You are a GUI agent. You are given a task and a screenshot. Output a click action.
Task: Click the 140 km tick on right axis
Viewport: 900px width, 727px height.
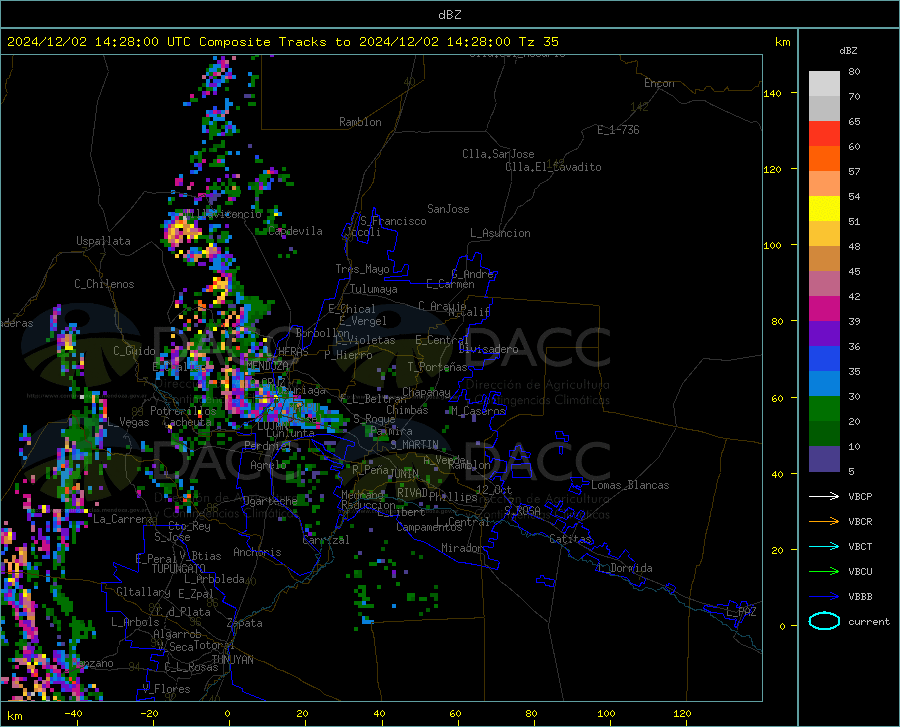[x=772, y=93]
